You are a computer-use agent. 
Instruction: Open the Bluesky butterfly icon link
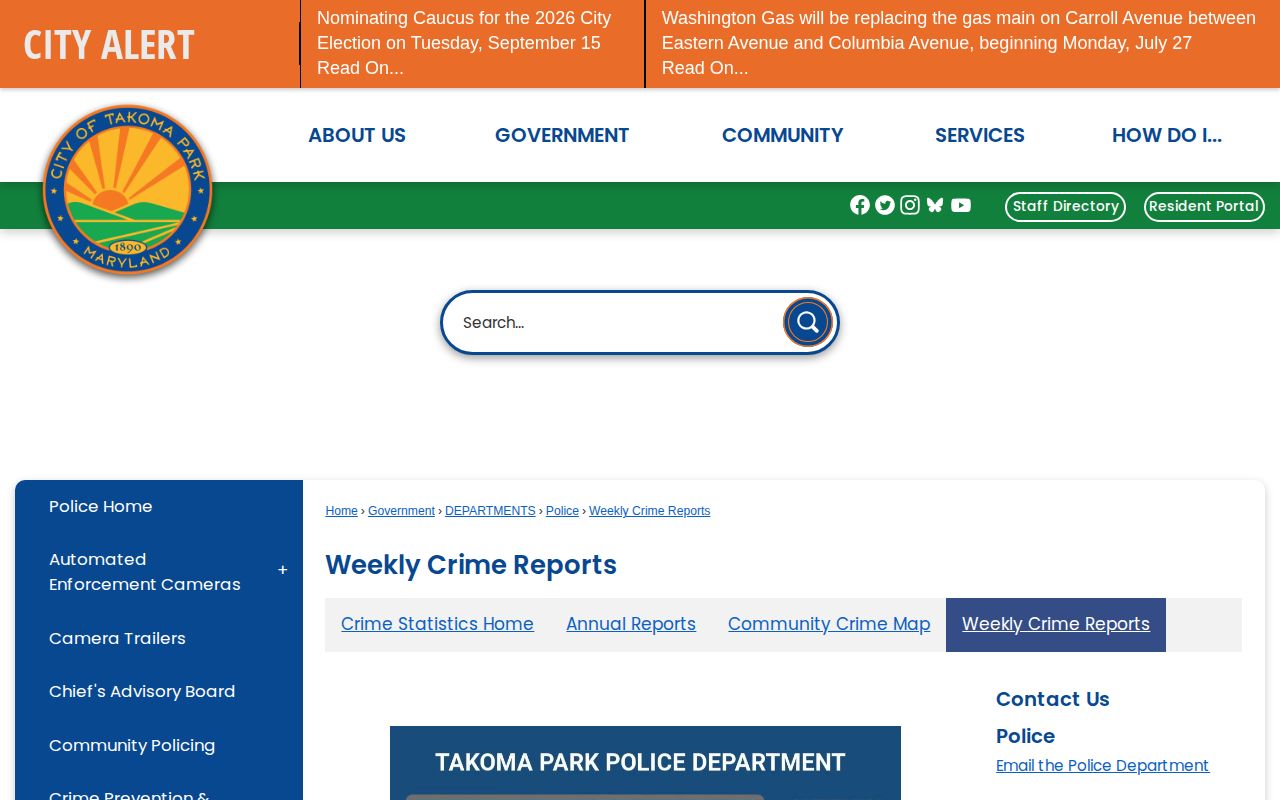click(x=935, y=205)
